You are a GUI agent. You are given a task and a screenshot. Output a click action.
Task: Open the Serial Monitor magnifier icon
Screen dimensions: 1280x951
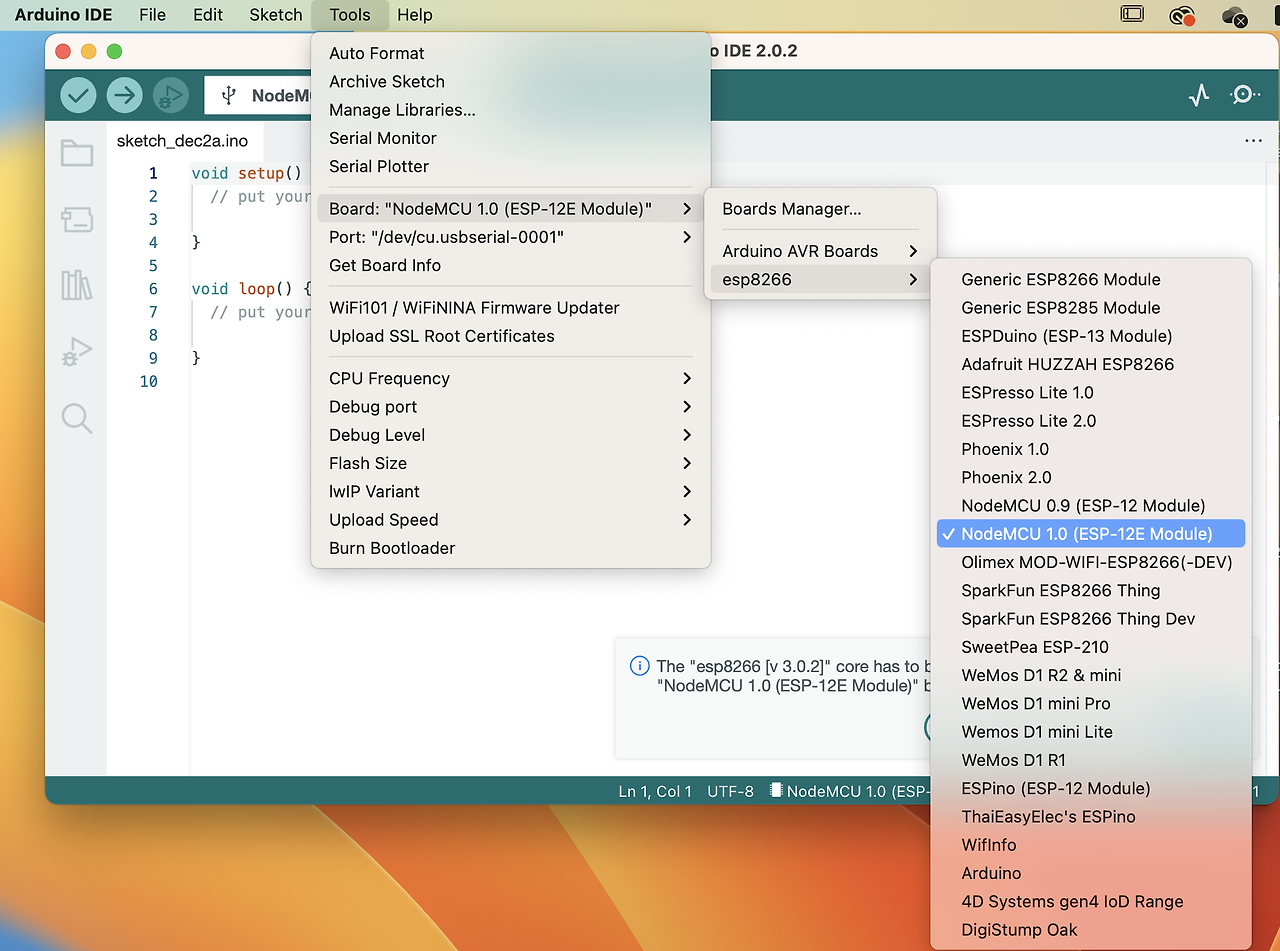(x=1244, y=95)
